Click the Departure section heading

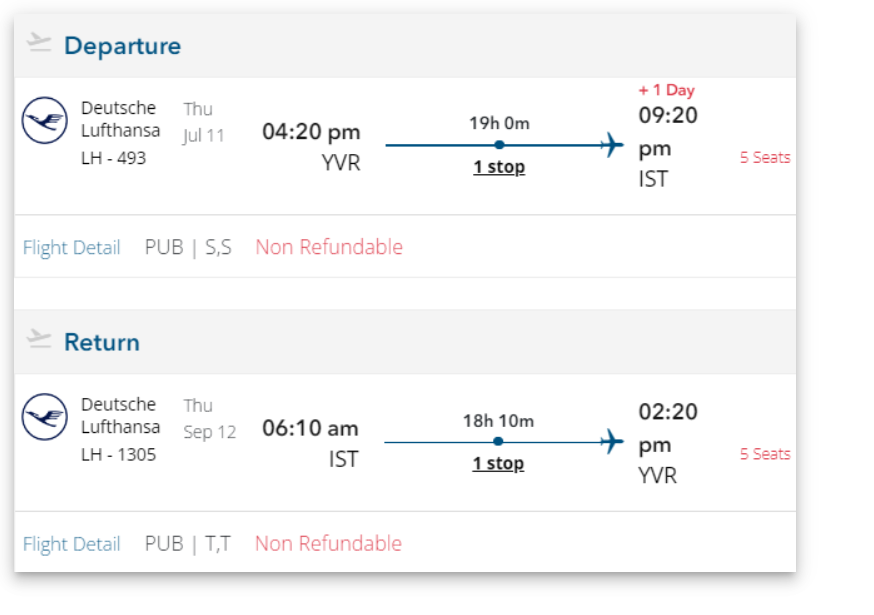tap(122, 46)
